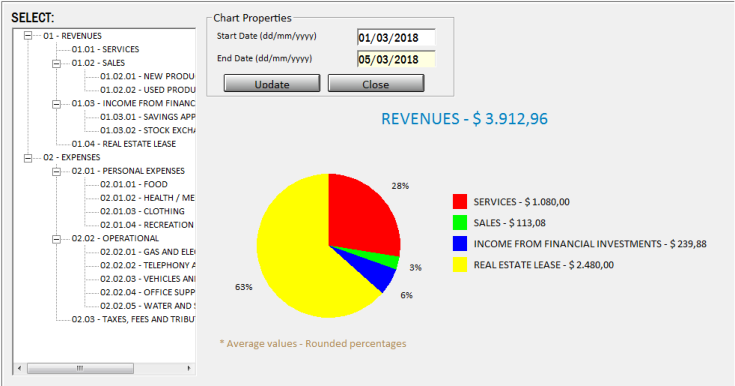Collapse the 01.03 - INCOME FROM FINANC node
The width and height of the screenshot is (735, 386).
pos(56,104)
